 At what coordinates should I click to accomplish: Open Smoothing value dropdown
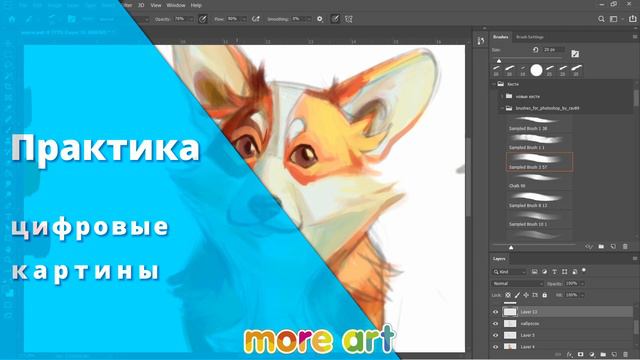click(x=308, y=19)
